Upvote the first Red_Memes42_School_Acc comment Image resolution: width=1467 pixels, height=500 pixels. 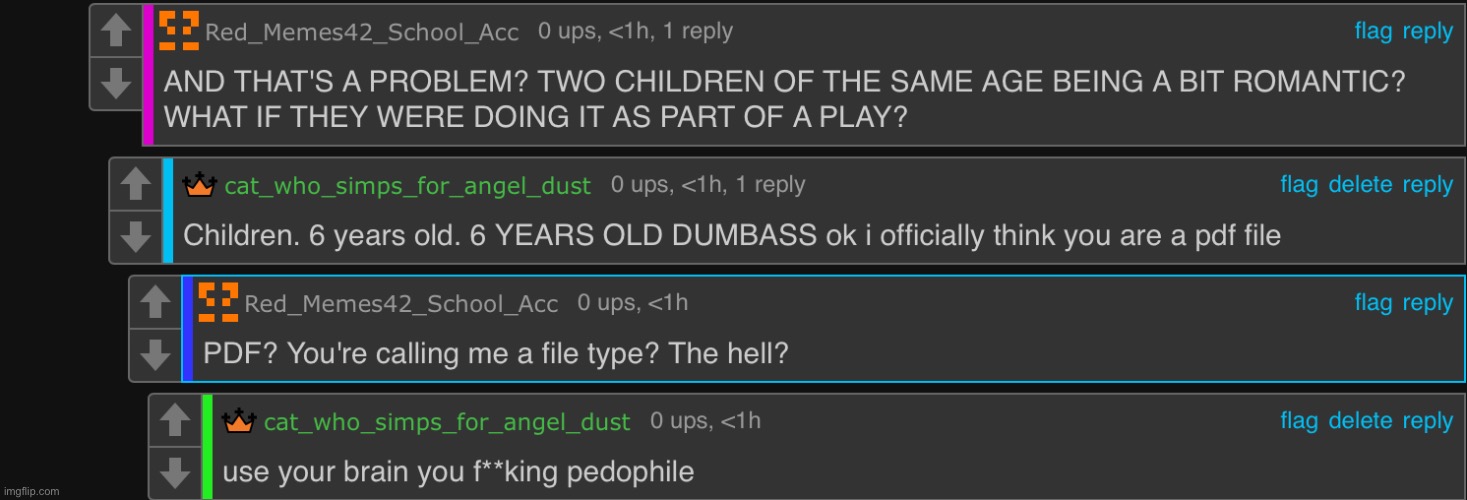pyautogui.click(x=116, y=32)
